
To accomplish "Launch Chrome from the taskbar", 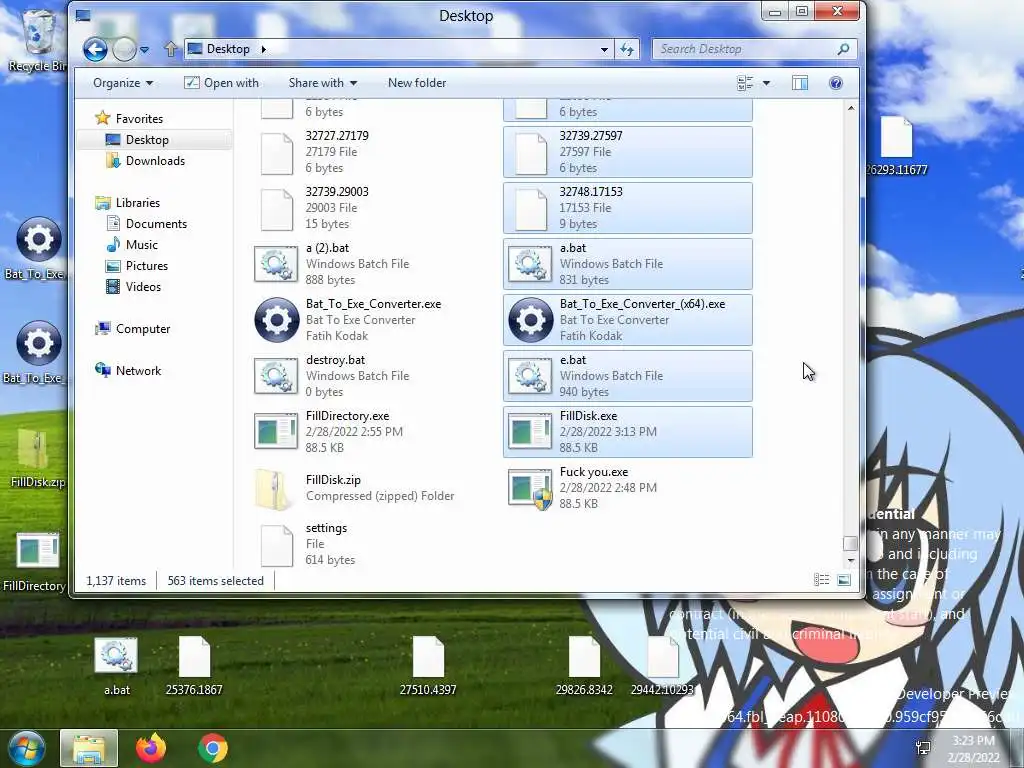I will (x=212, y=748).
